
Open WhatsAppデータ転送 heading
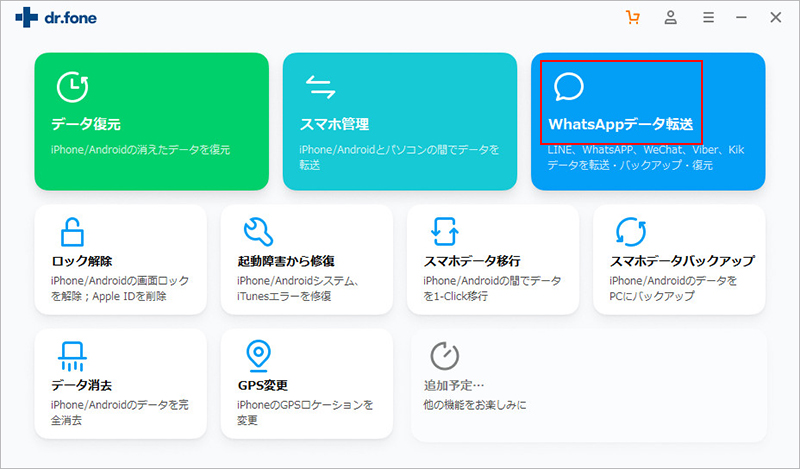click(x=621, y=124)
